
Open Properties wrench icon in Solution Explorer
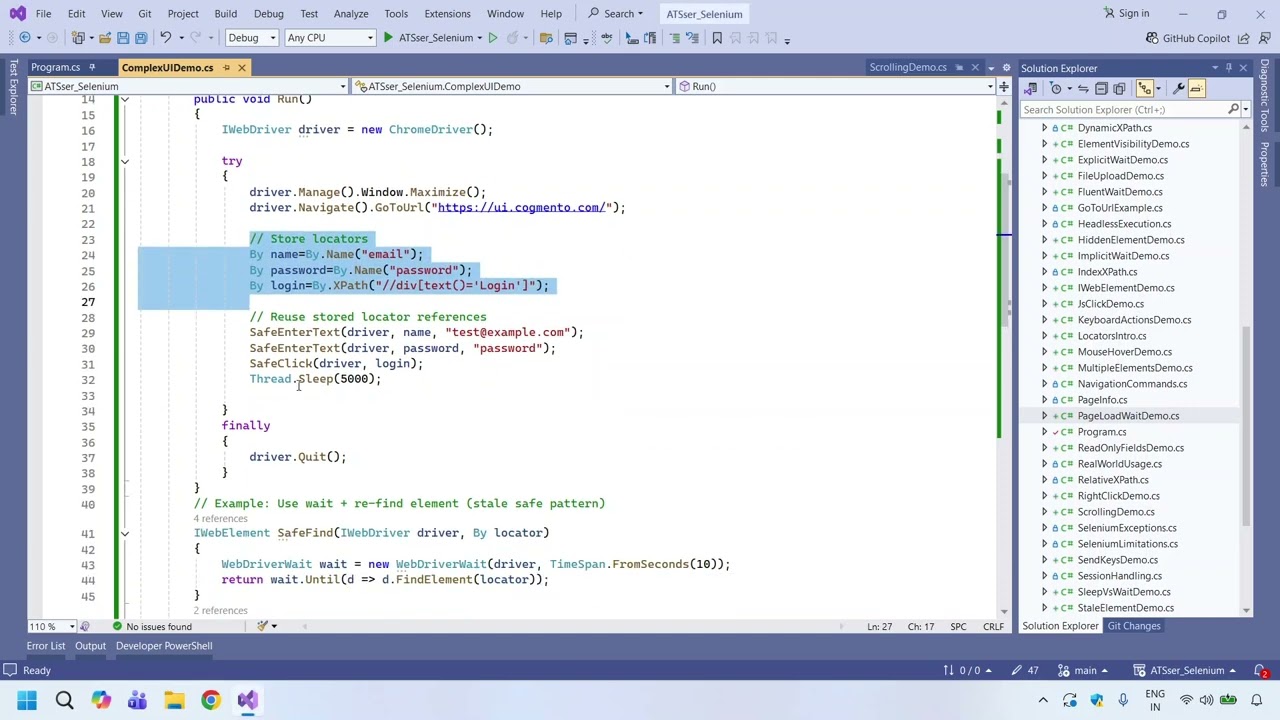point(1178,89)
